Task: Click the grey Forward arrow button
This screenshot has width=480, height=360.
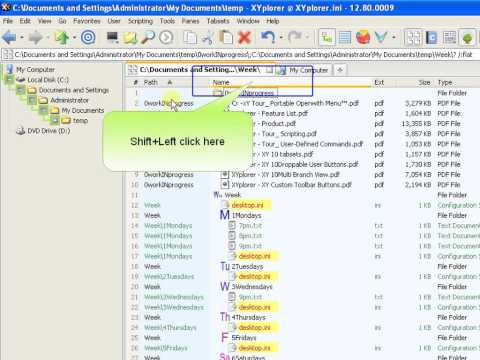Action: [35, 37]
